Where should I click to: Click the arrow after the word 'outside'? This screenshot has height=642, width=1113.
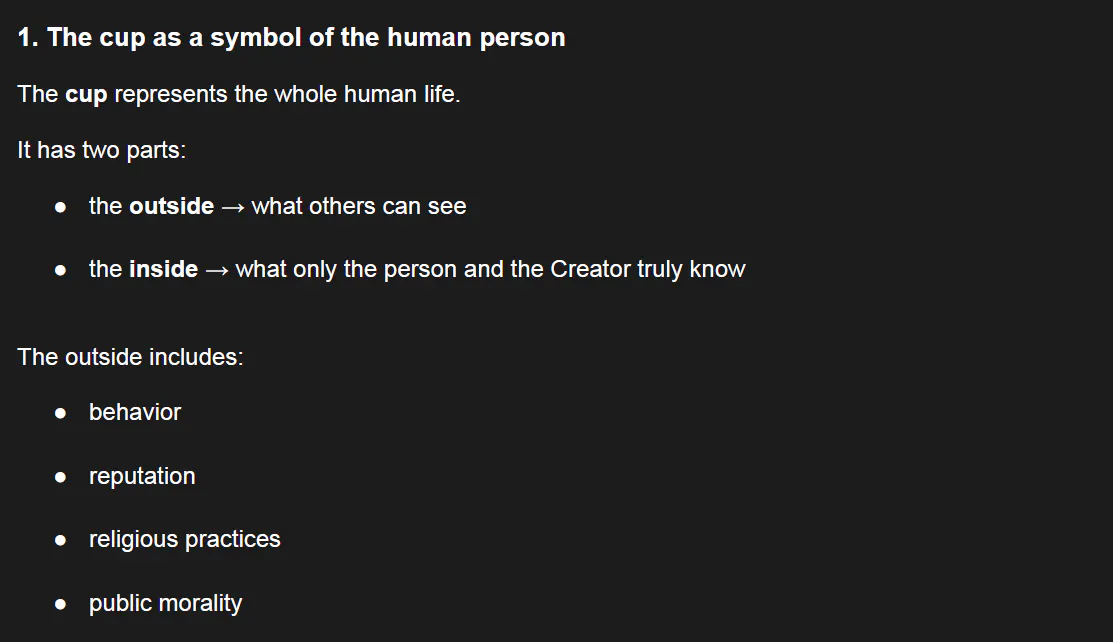pos(233,207)
